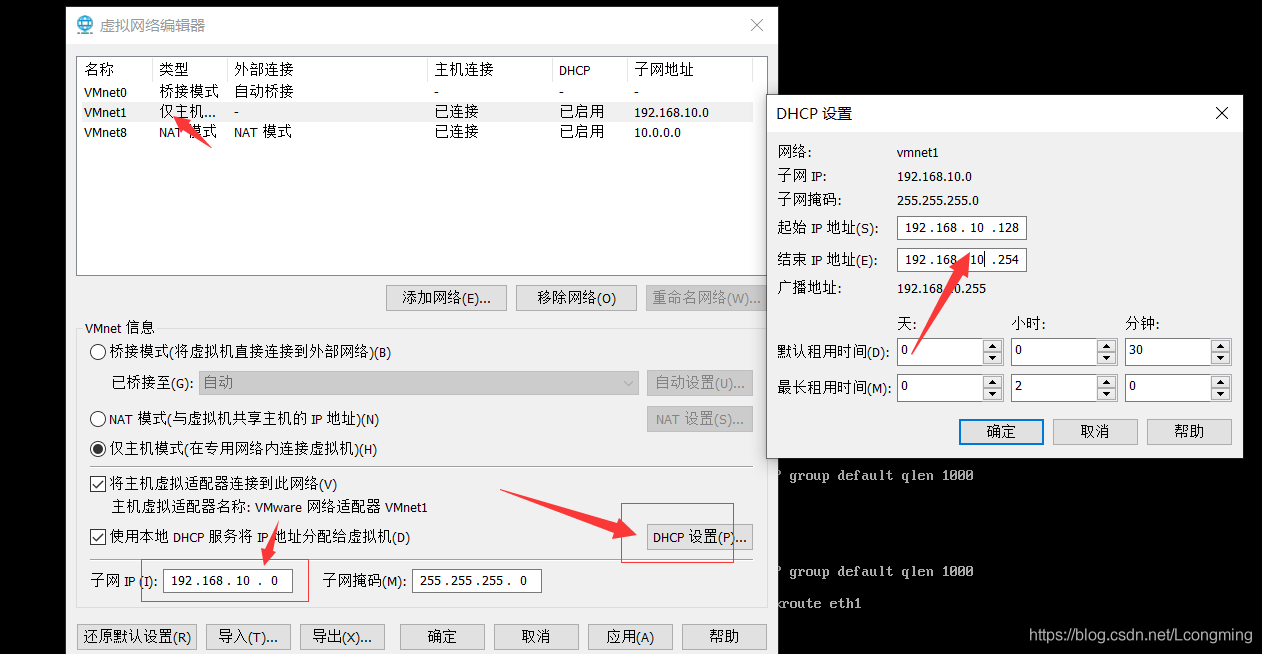Toggle 将主机虚拟适配器连接到此网络 checkbox
Screen dimensions: 1262x654
point(98,484)
